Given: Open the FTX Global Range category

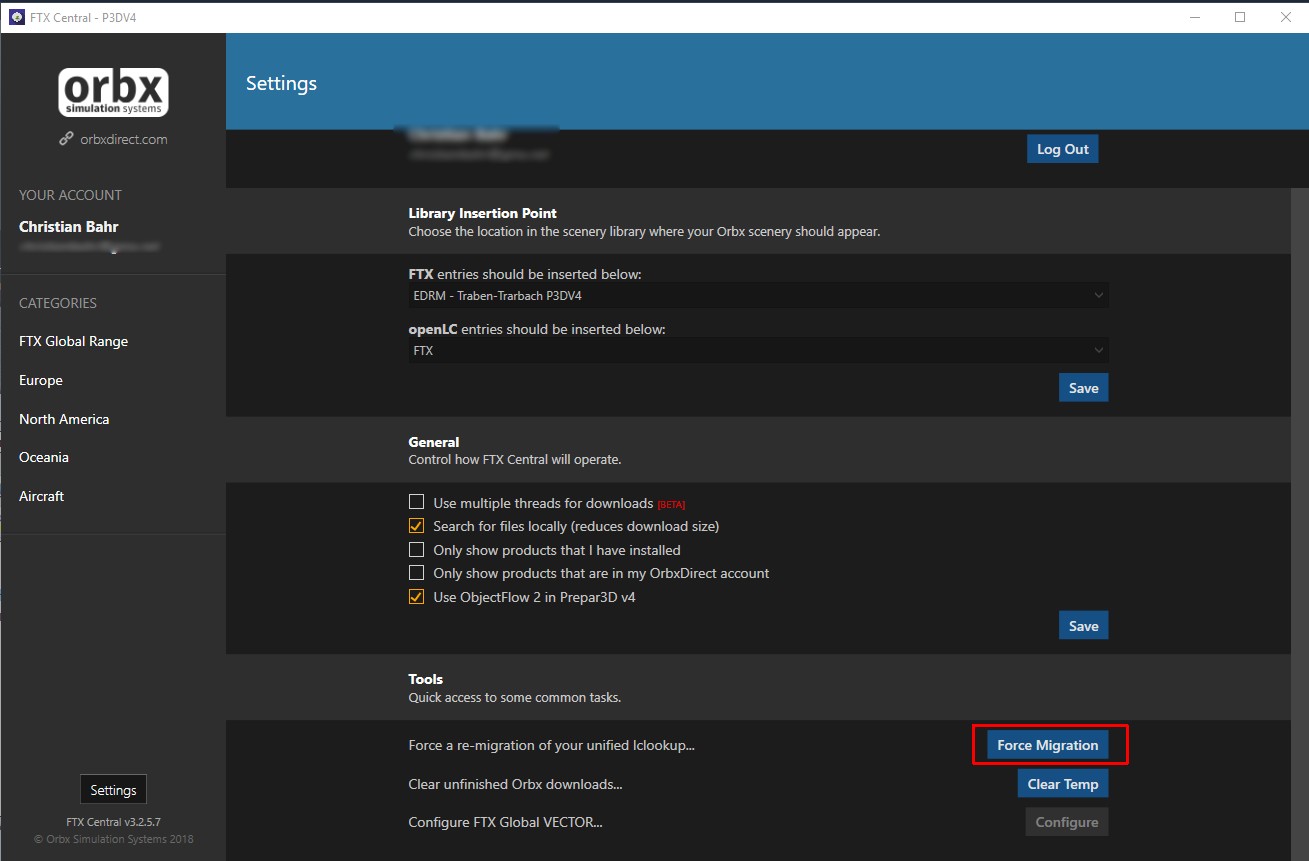Looking at the screenshot, I should (74, 341).
